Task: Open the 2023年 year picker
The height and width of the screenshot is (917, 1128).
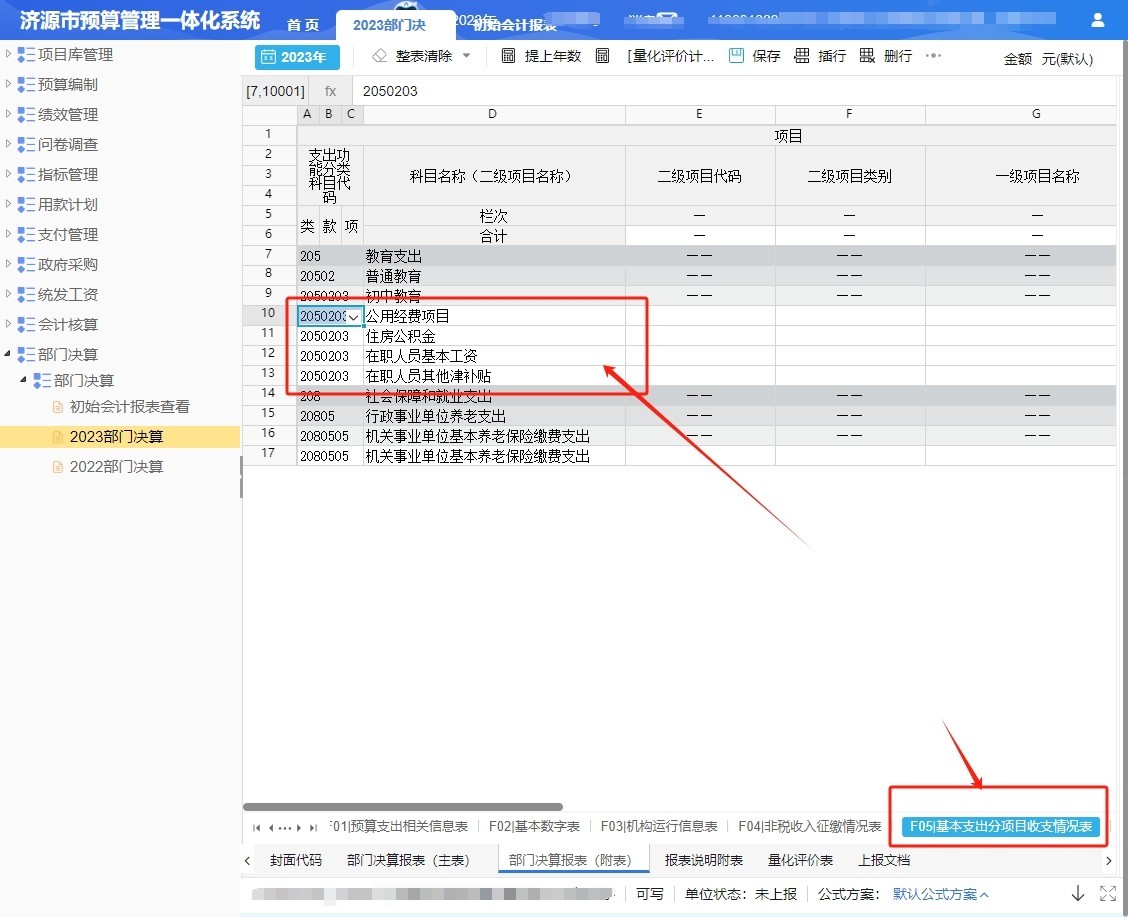Action: point(297,57)
